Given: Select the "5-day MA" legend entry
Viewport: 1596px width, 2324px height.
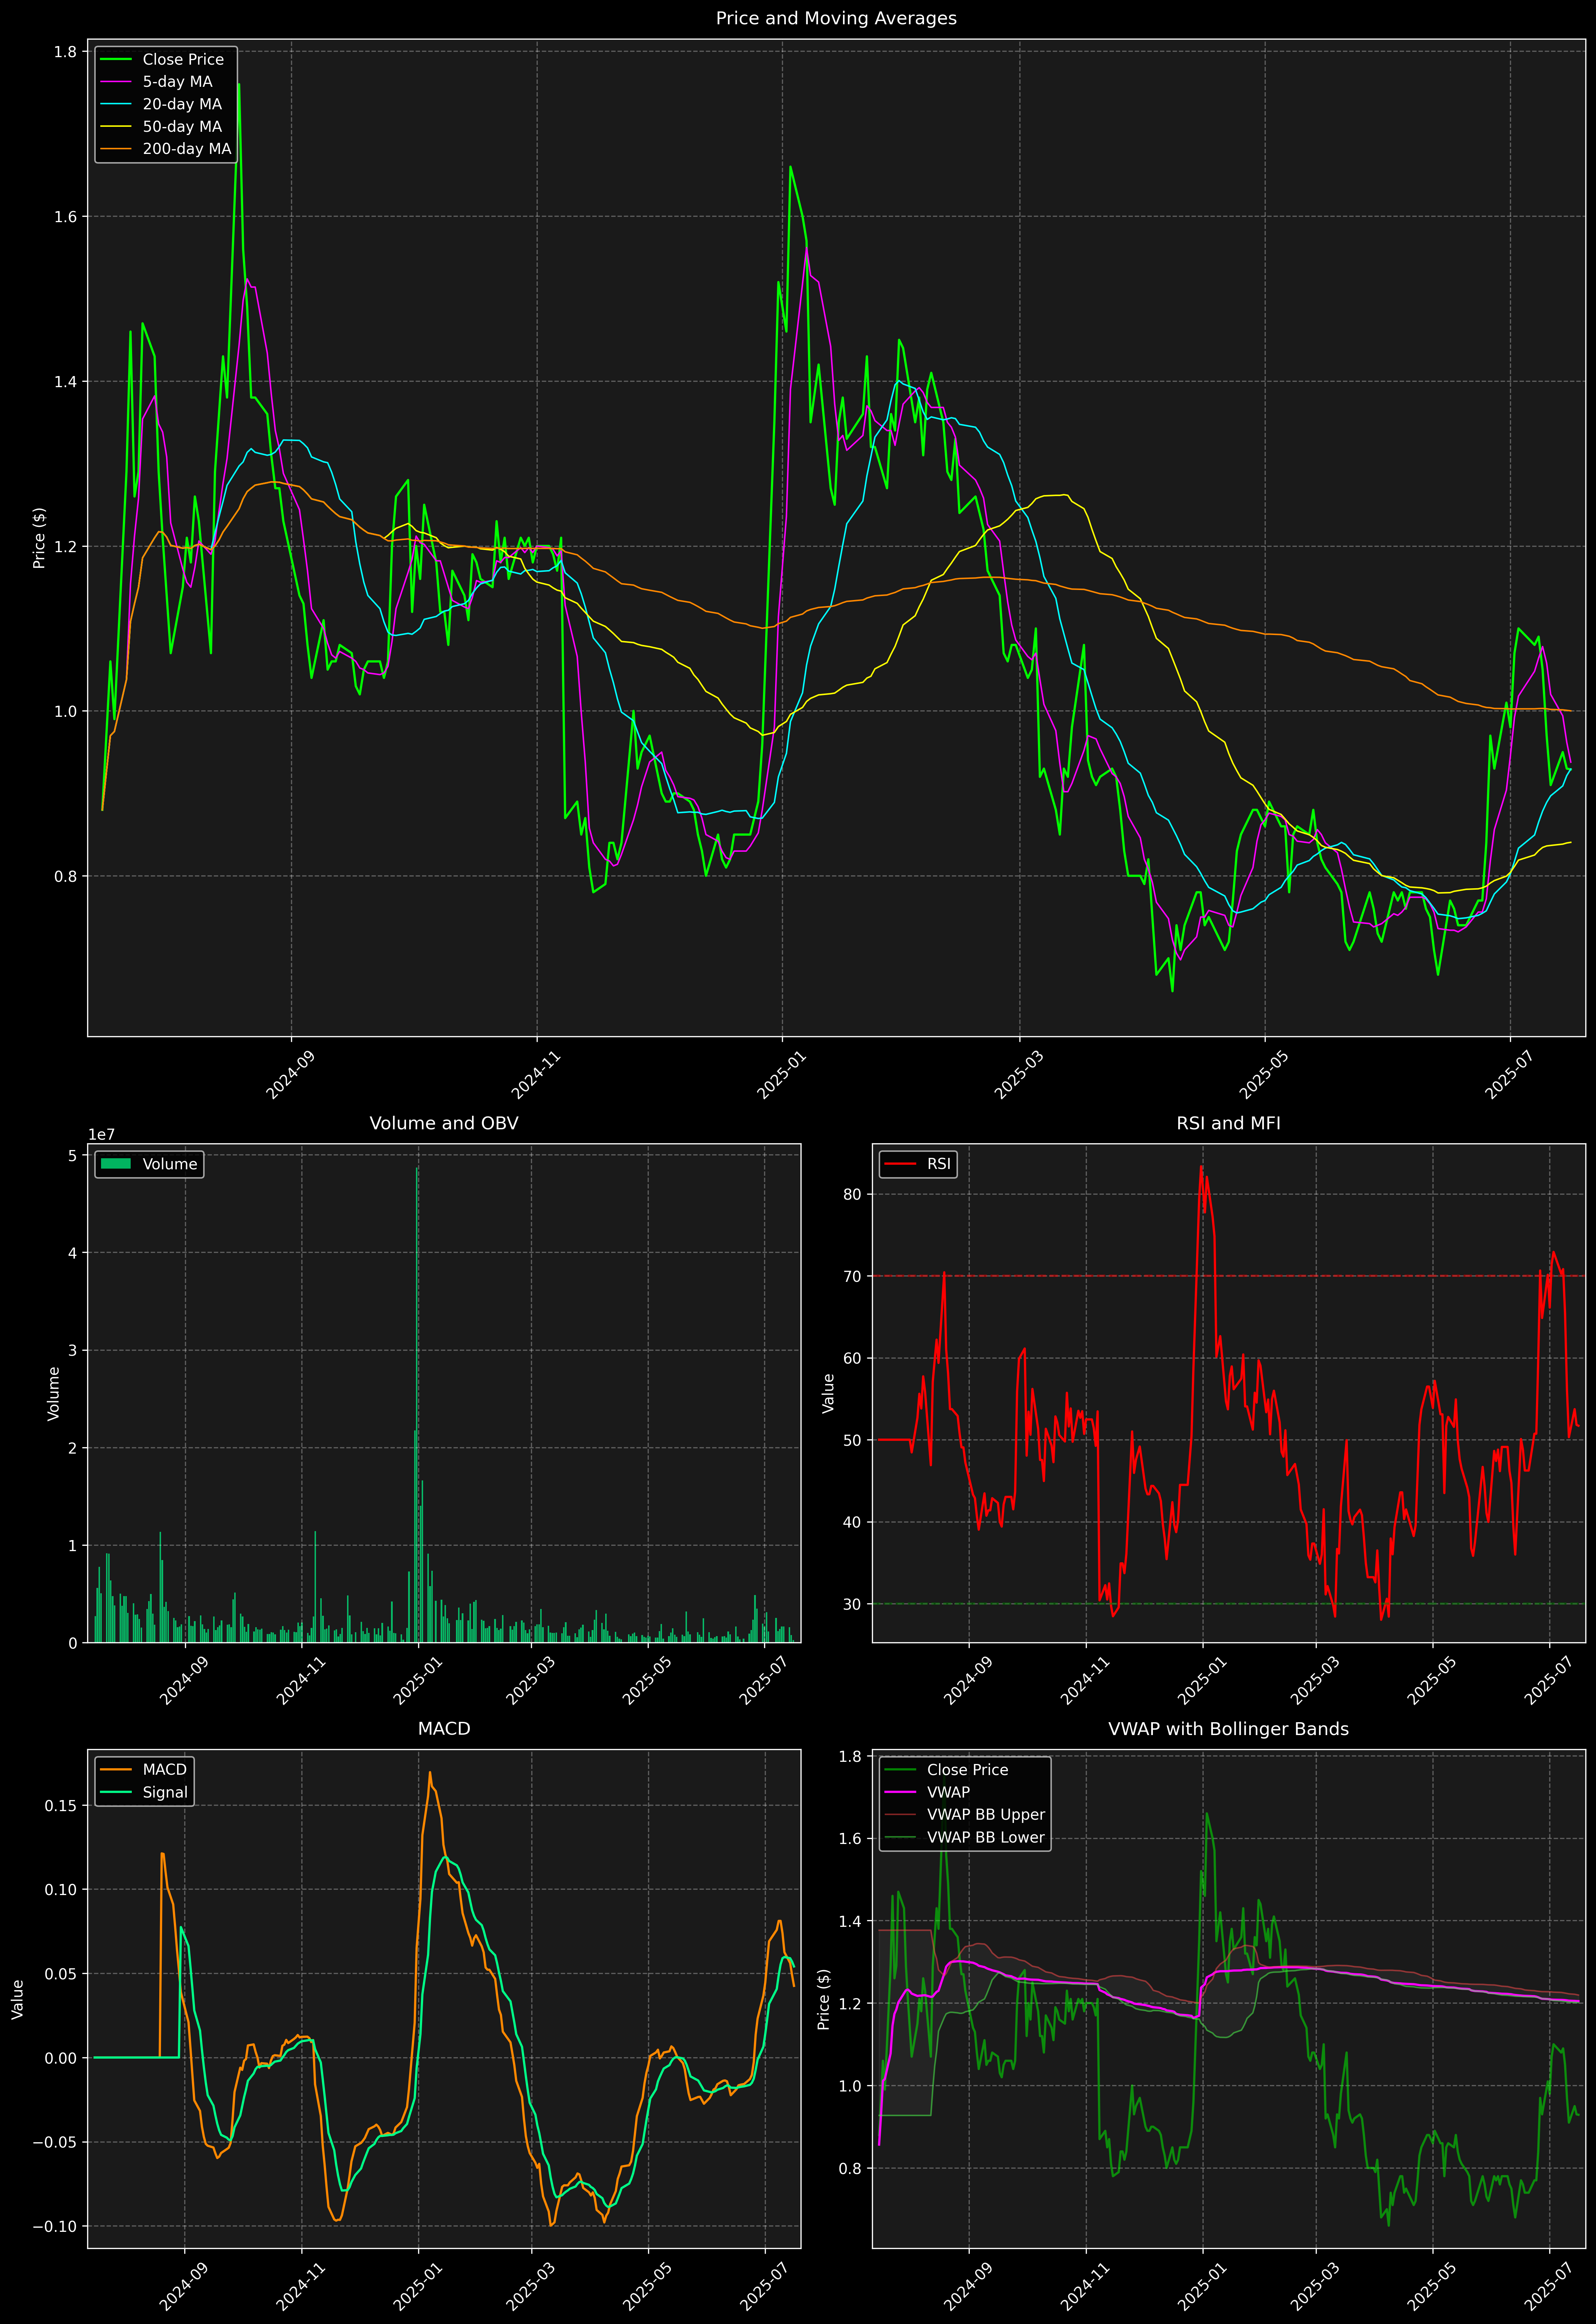Looking at the screenshot, I should (x=177, y=82).
